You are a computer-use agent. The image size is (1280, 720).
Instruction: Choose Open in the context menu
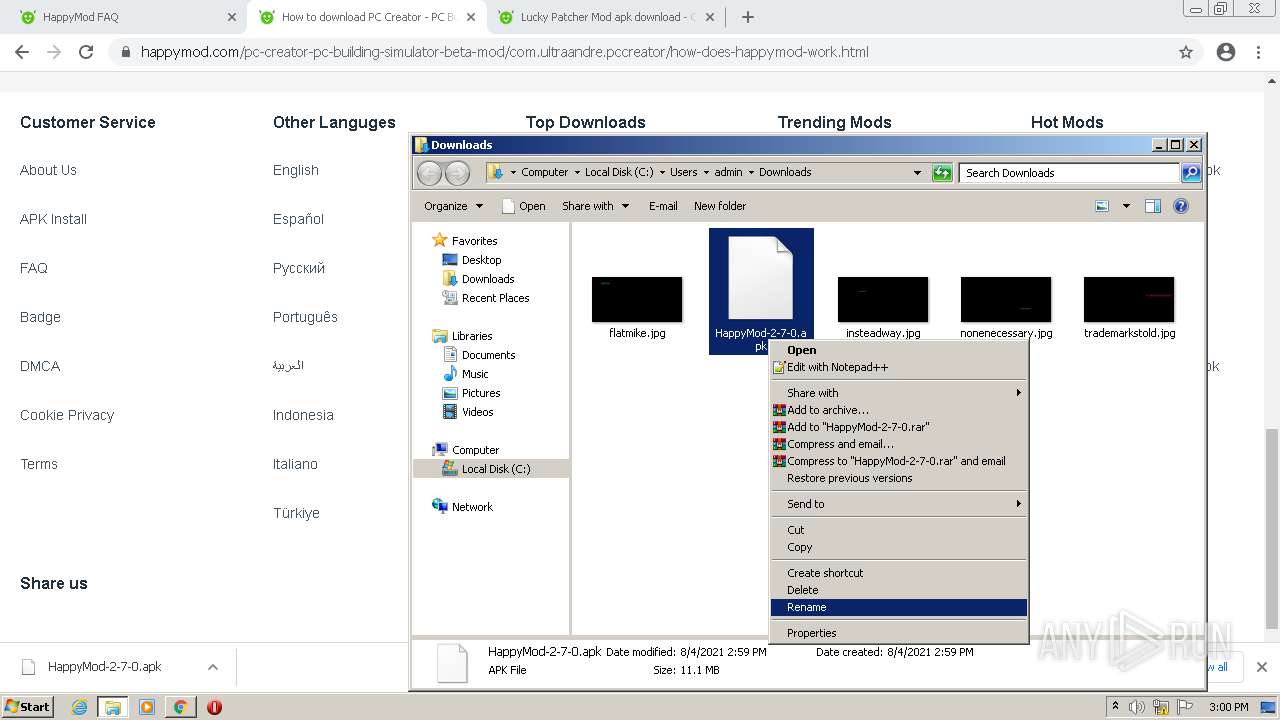point(899,350)
